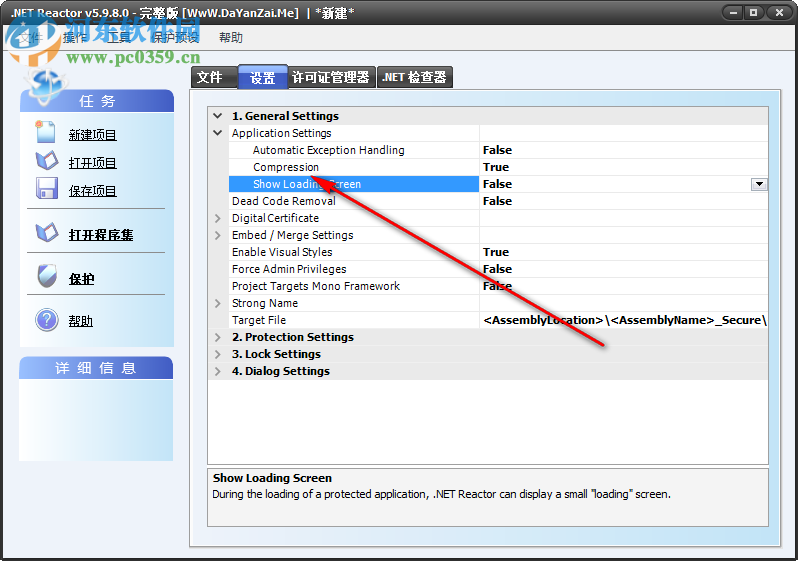Click the Help (帮助) question mark icon
Screen dimensions: 798x561
click(x=47, y=320)
